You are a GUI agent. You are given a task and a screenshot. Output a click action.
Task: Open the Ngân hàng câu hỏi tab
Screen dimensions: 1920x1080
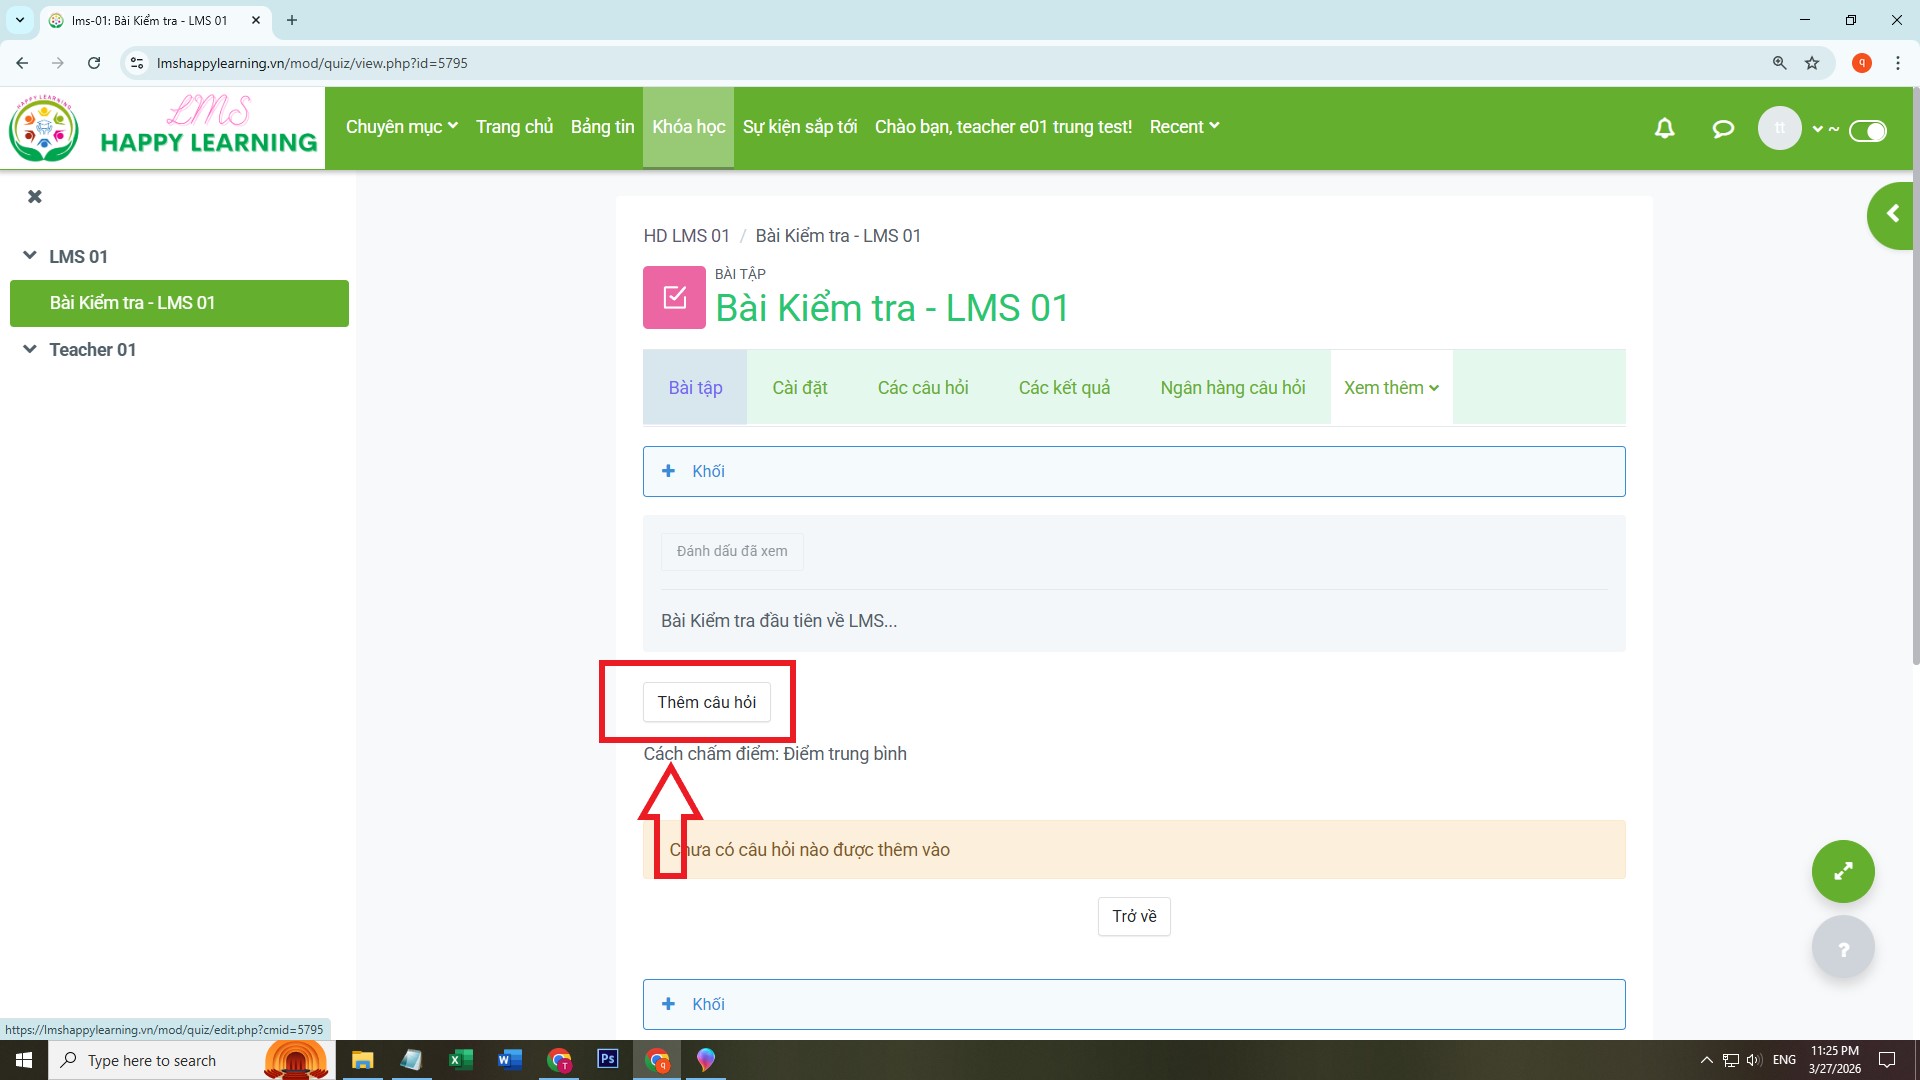(1232, 388)
